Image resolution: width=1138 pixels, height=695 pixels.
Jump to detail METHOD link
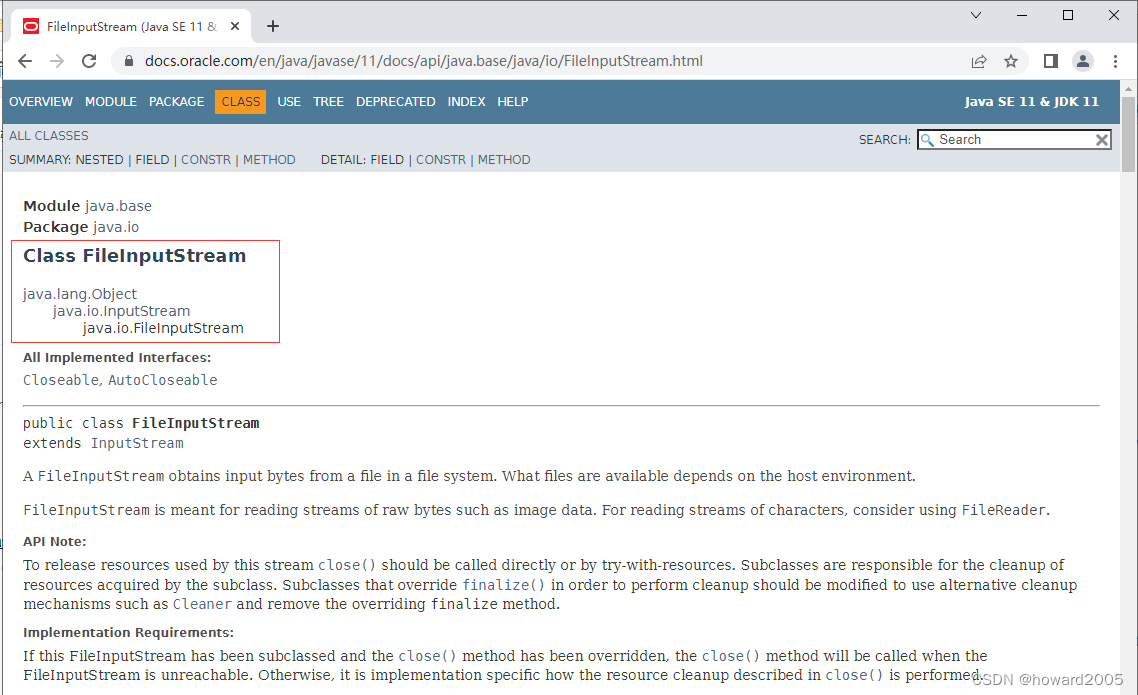tap(504, 160)
